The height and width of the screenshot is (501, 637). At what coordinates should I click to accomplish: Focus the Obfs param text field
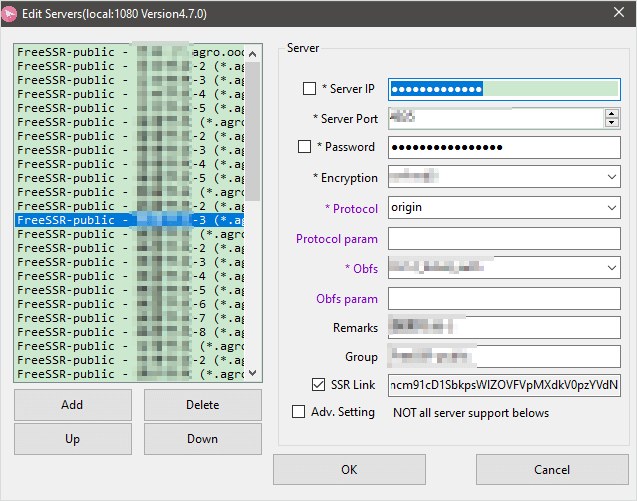pyautogui.click(x=504, y=298)
